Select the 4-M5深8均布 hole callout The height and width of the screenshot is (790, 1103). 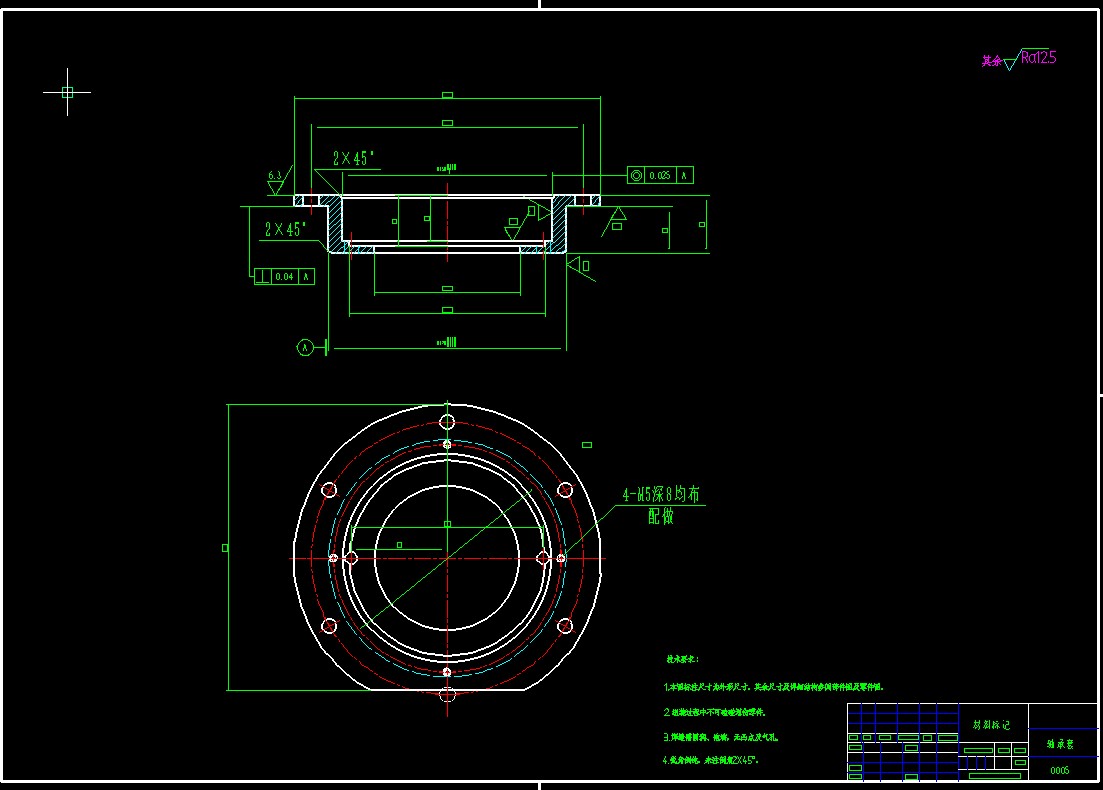pyautogui.click(x=661, y=495)
